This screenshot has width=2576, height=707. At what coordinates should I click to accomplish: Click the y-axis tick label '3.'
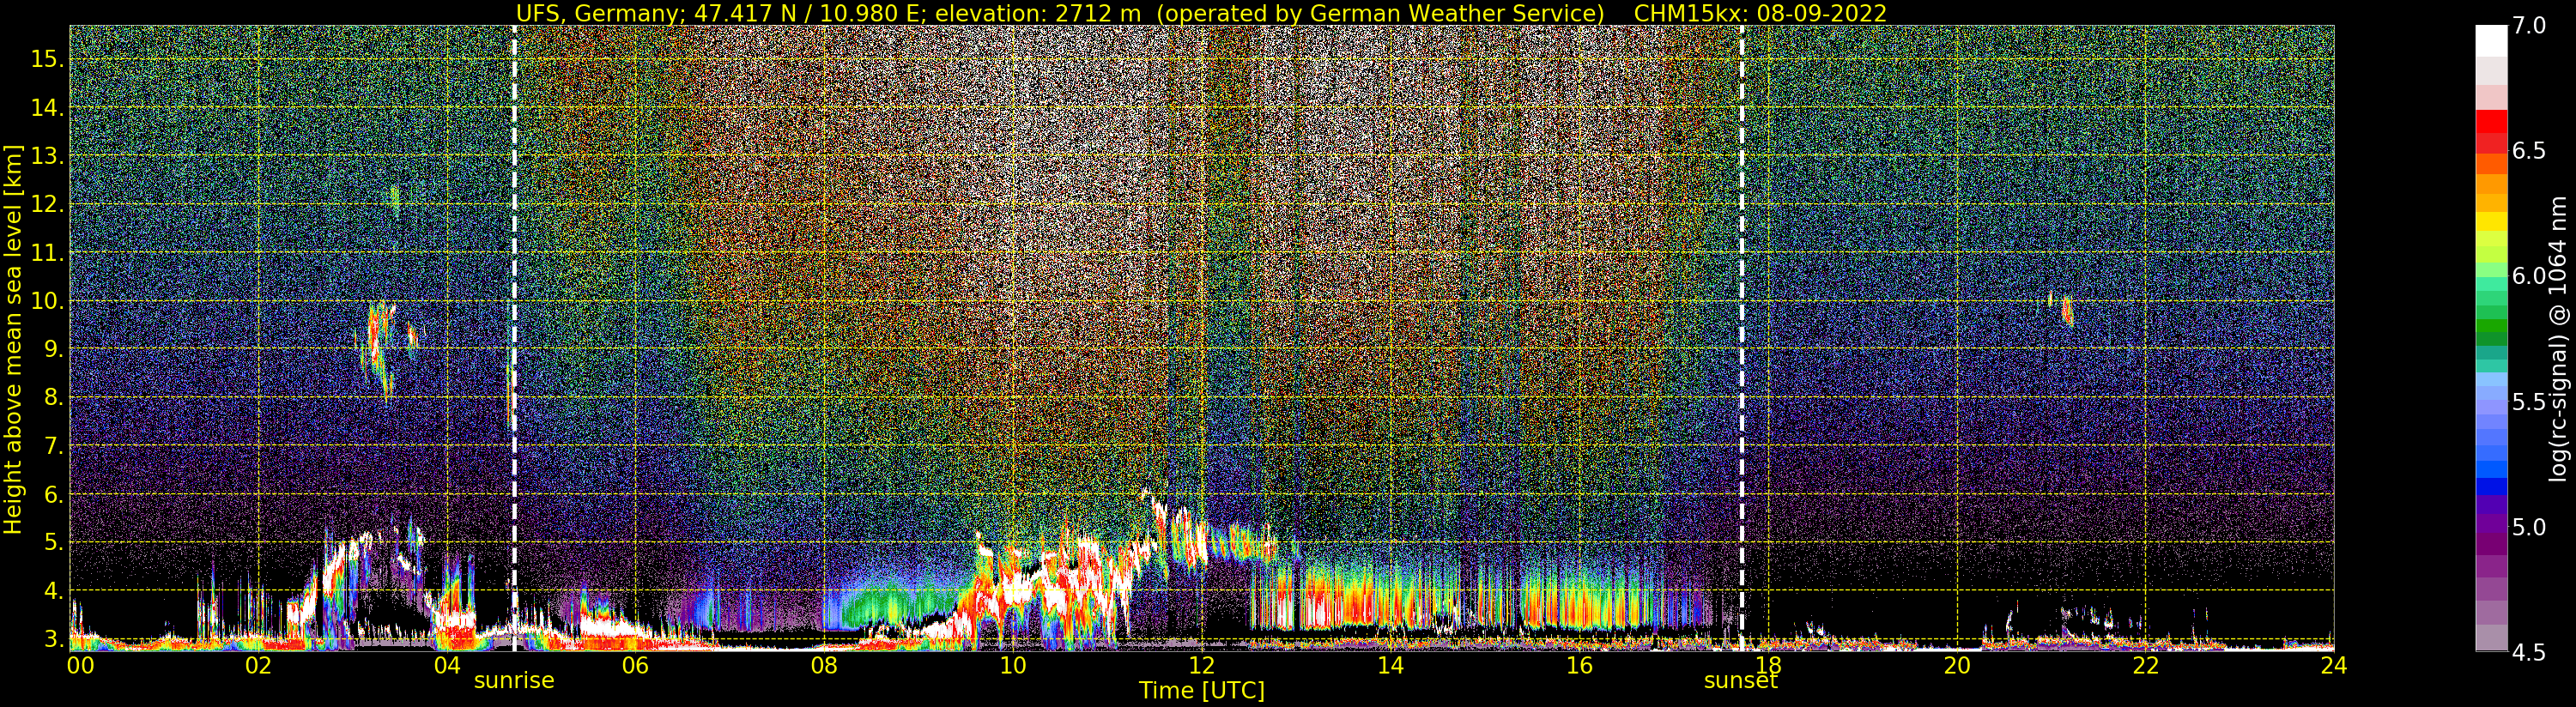click(53, 639)
